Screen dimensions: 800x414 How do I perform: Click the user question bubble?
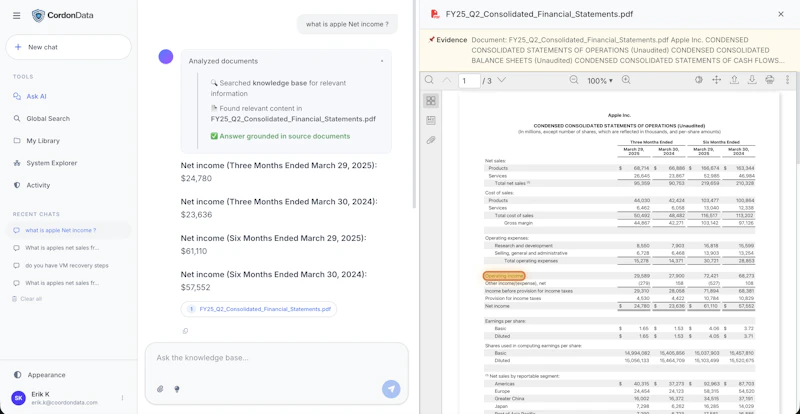point(347,24)
